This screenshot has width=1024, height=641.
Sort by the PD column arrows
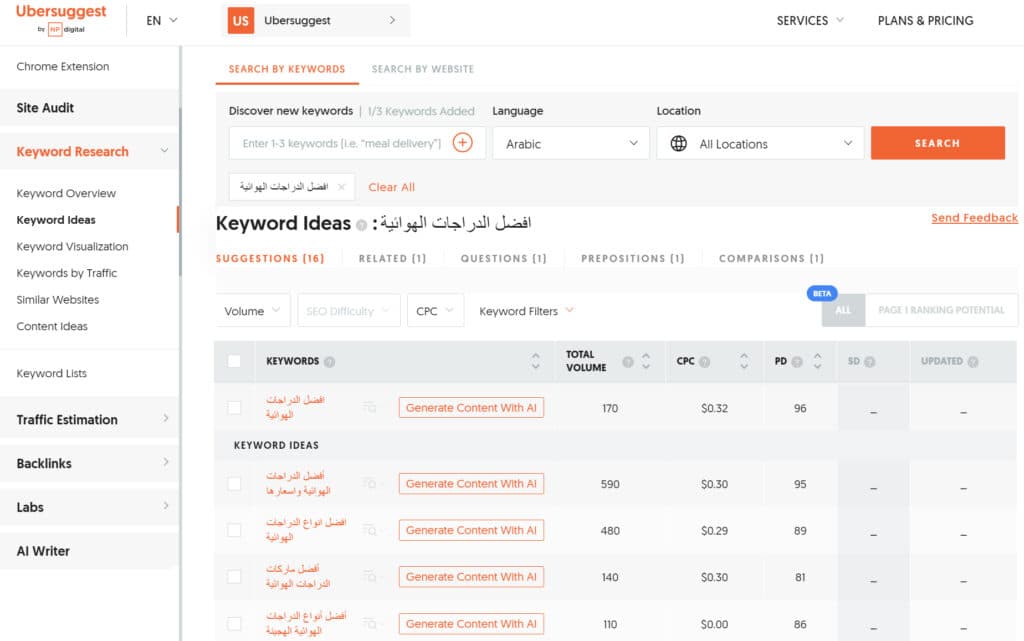(818, 361)
